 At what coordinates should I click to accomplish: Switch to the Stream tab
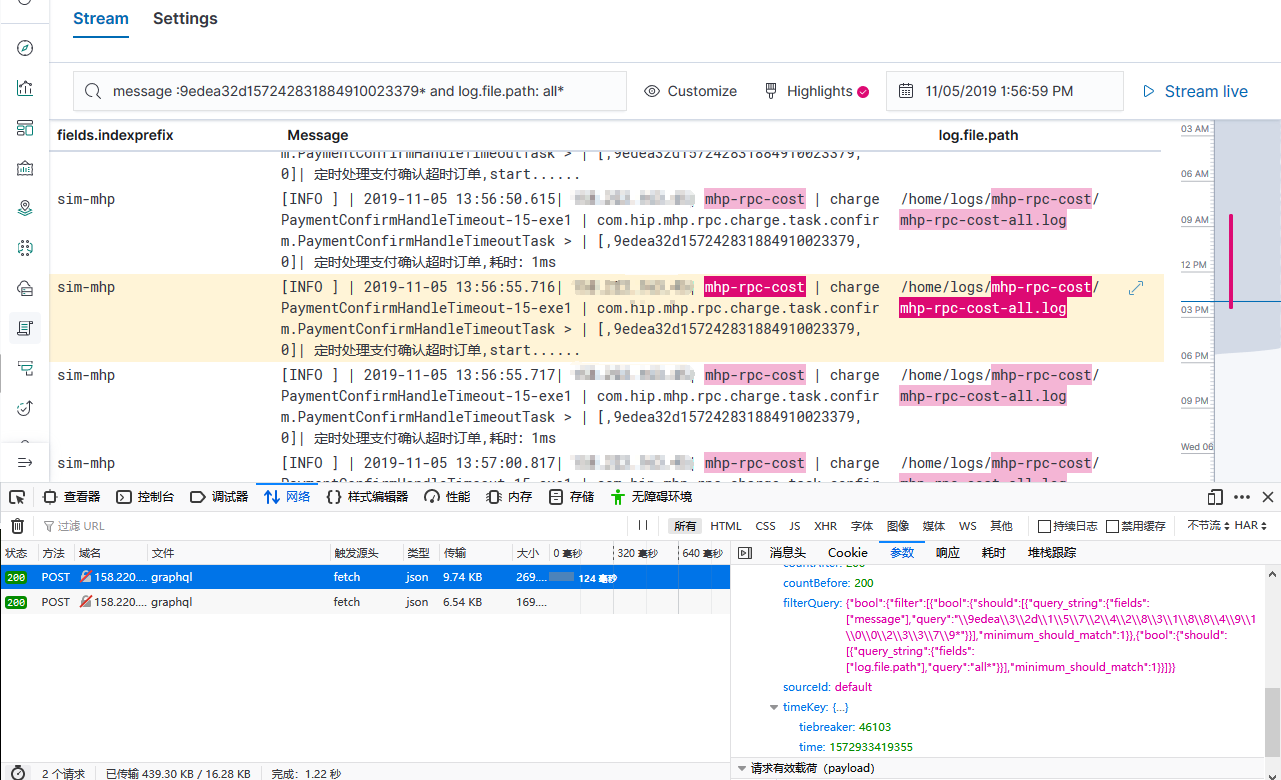coord(101,19)
